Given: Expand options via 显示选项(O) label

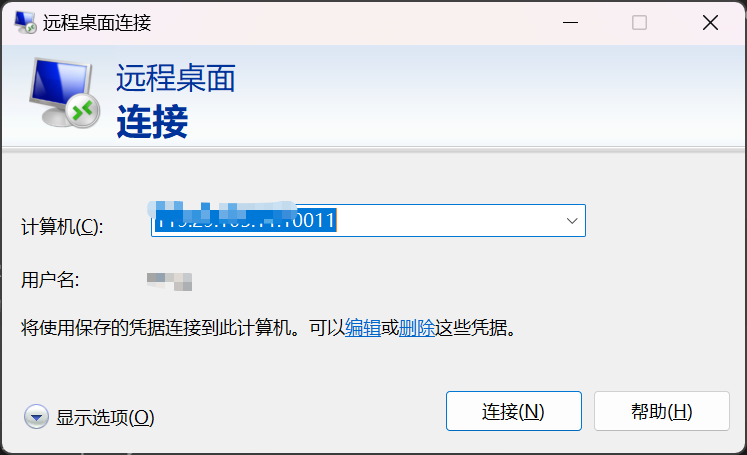Looking at the screenshot, I should (105, 417).
